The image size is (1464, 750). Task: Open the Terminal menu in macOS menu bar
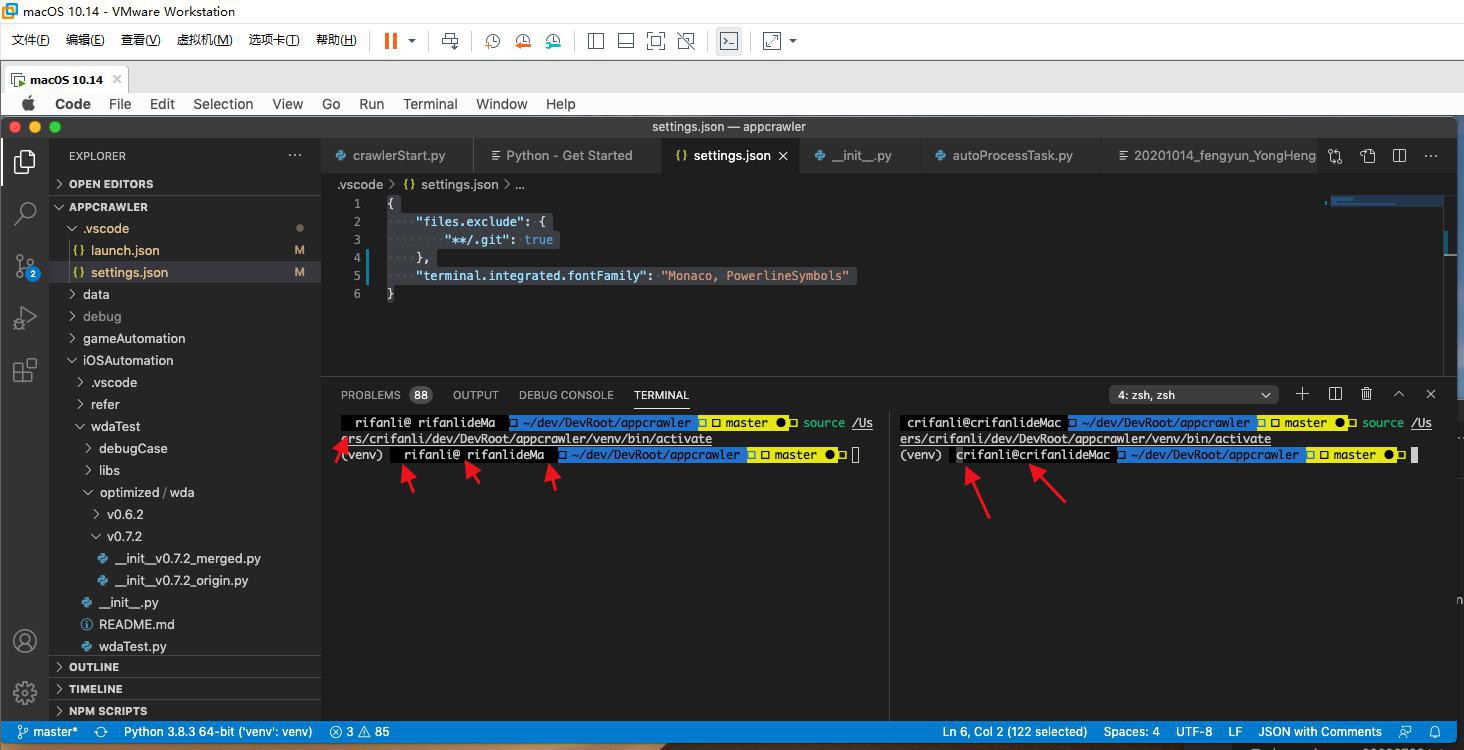coord(430,104)
